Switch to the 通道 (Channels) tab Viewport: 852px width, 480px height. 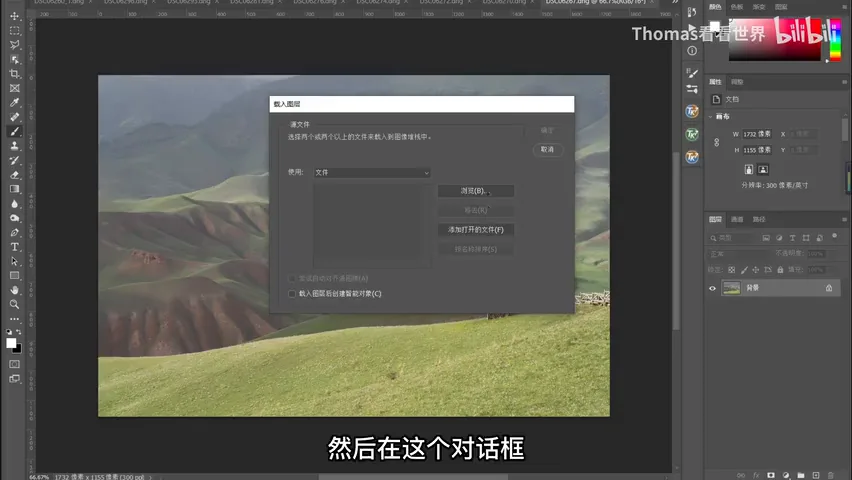[x=737, y=220]
